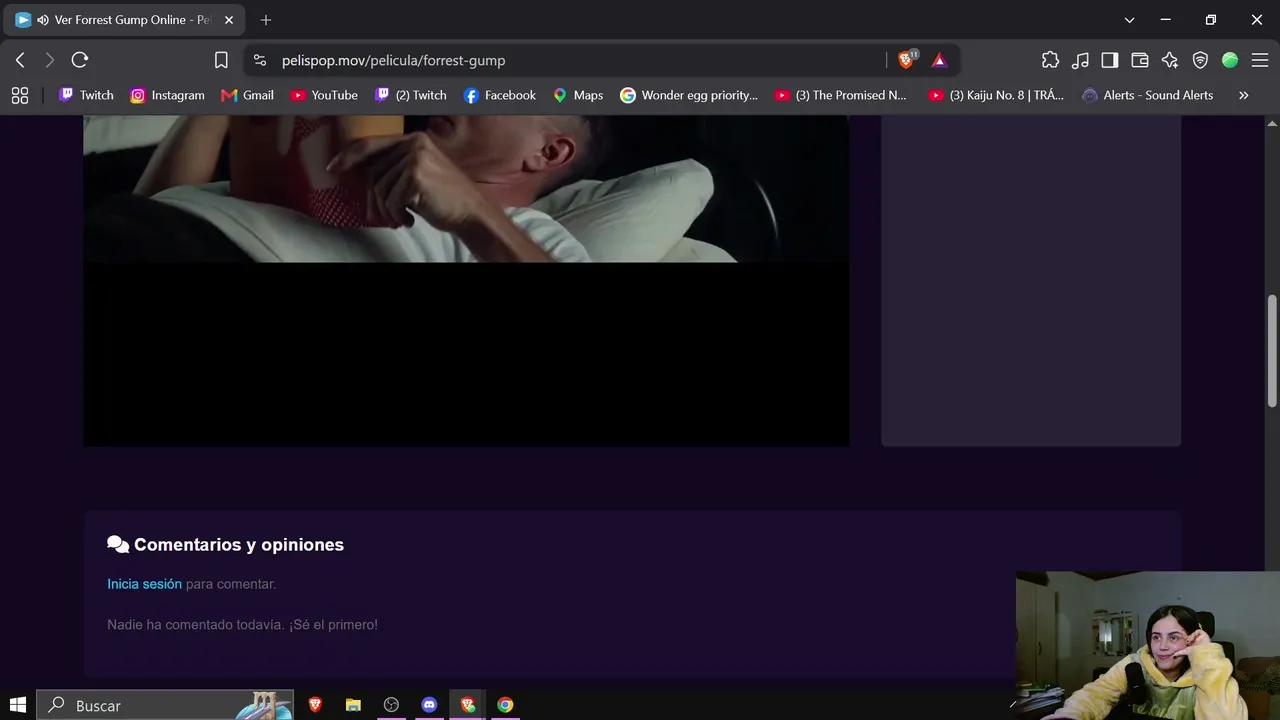The image size is (1280, 720).
Task: Expand the tab search dropdown arrow
Action: [1129, 20]
